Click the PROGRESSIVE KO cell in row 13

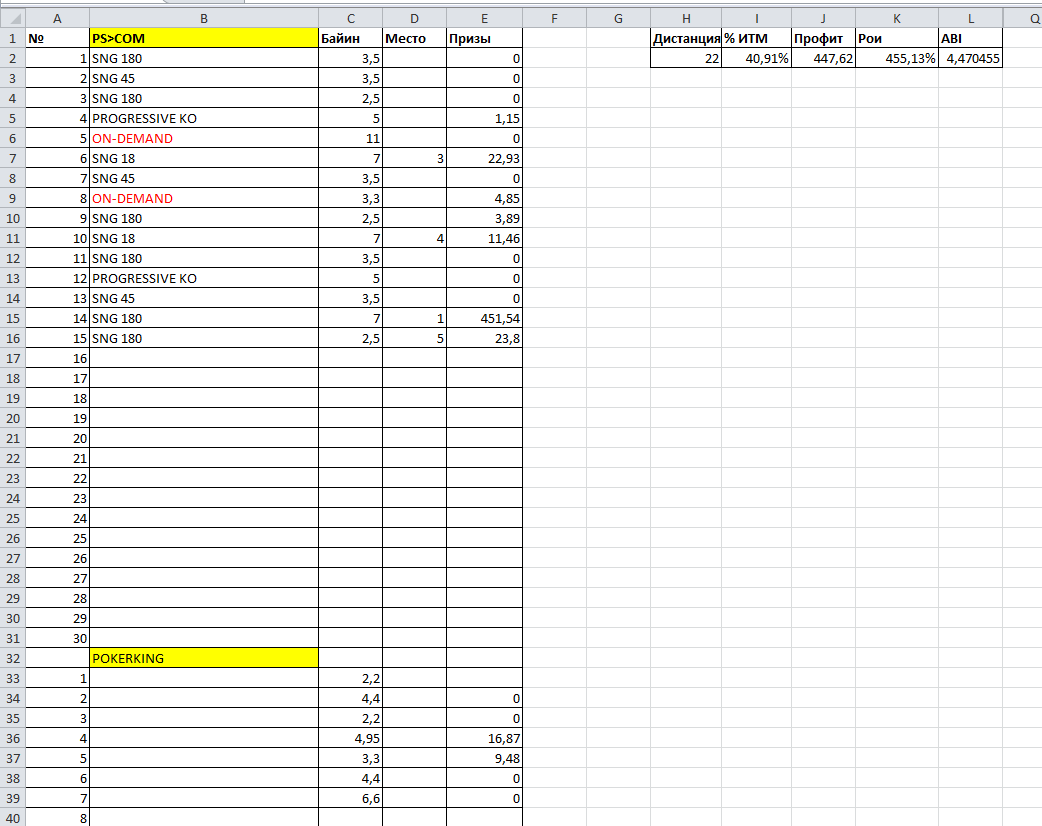pyautogui.click(x=204, y=278)
